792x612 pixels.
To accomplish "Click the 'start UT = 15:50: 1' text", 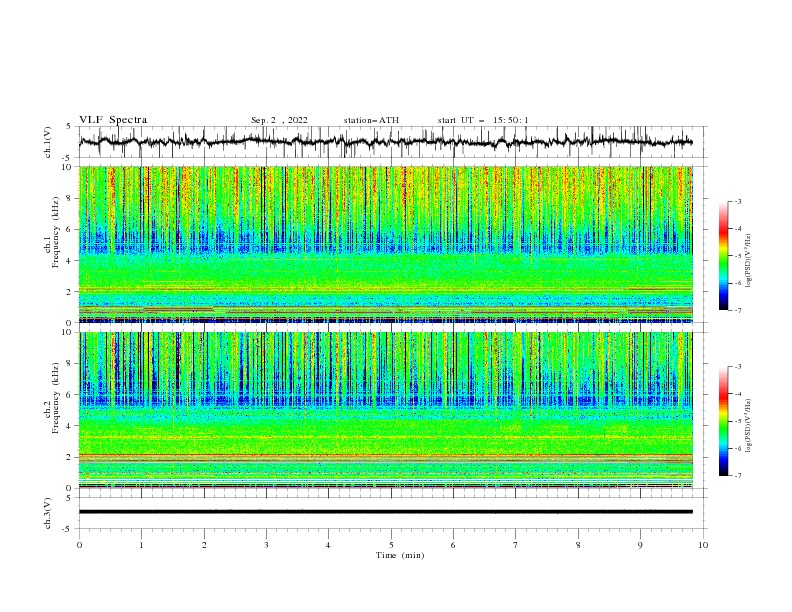I will point(483,120).
